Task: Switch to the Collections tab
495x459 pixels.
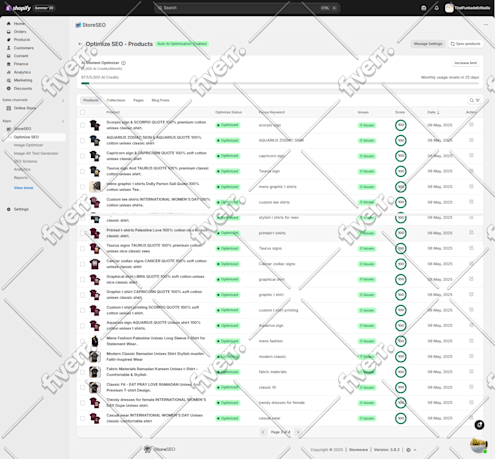Action: coord(116,100)
